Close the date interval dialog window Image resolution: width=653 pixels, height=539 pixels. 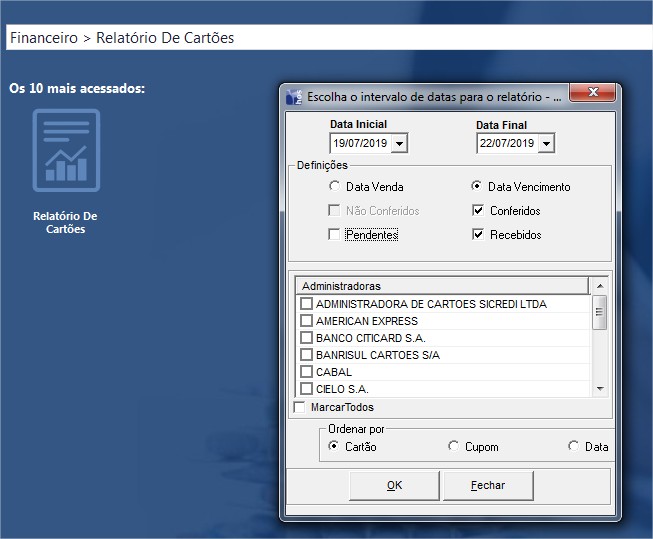[595, 96]
